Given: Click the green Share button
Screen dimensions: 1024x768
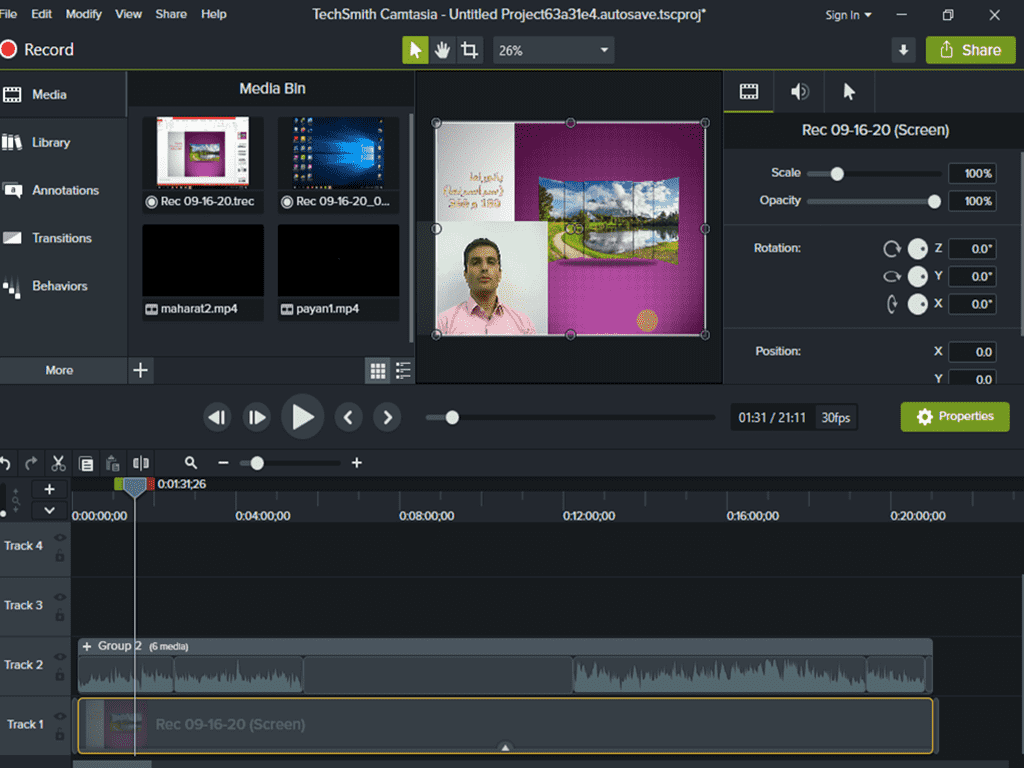Looking at the screenshot, I should pos(970,50).
